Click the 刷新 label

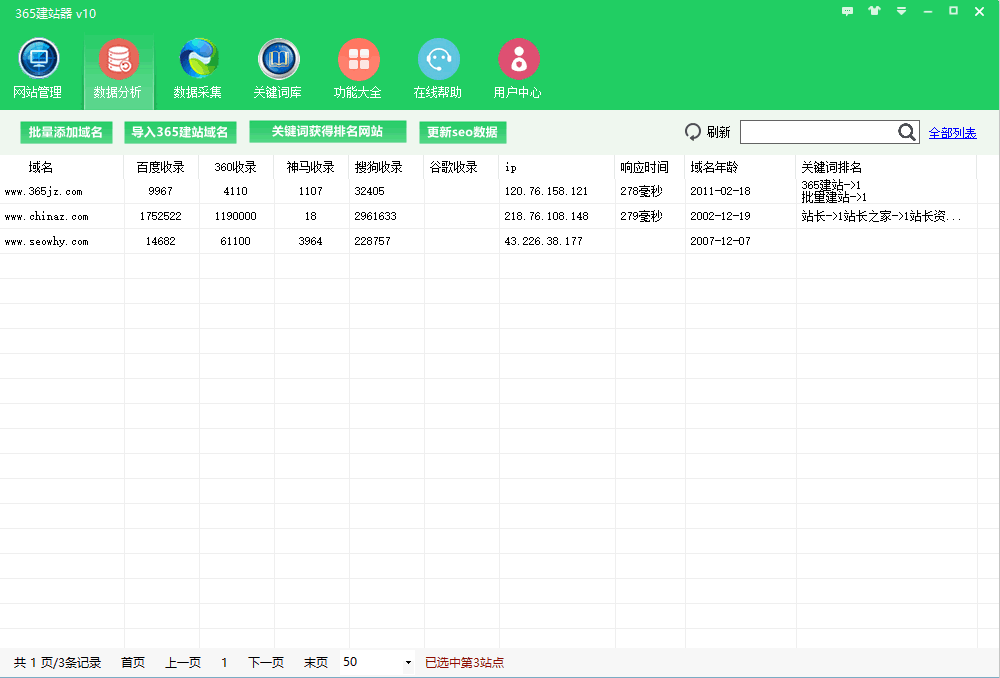[718, 132]
